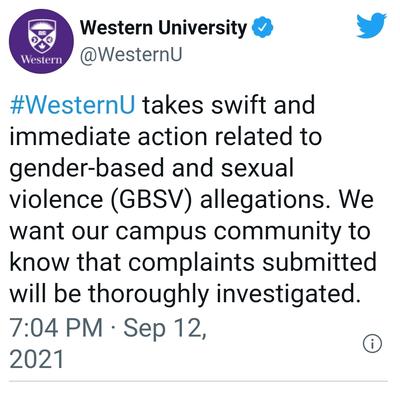This screenshot has width=400, height=396.
Task: Click the "Western" wordmark inside the avatar
Action: tap(41, 60)
